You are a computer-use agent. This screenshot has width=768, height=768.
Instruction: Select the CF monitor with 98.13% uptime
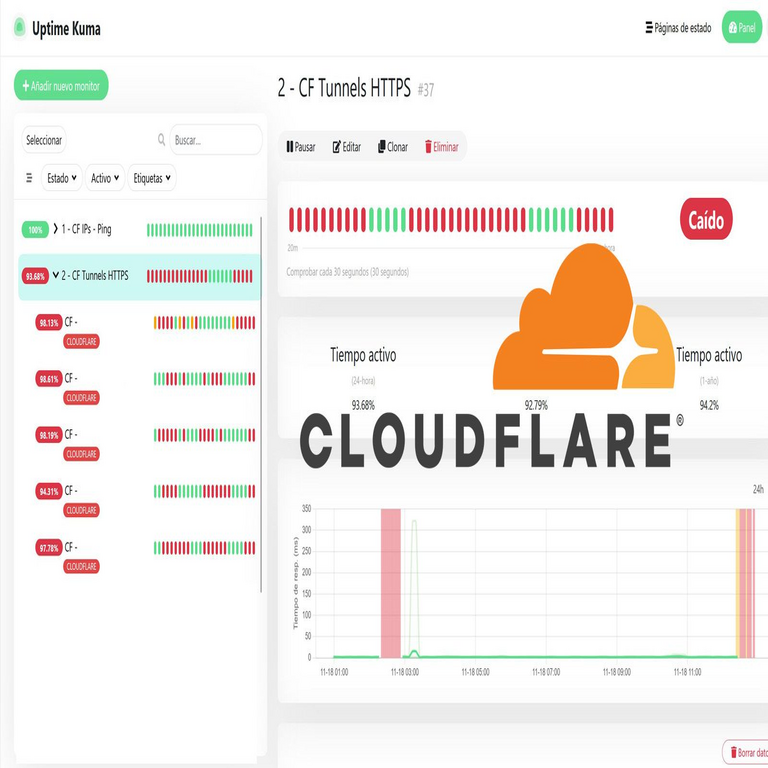click(x=145, y=331)
